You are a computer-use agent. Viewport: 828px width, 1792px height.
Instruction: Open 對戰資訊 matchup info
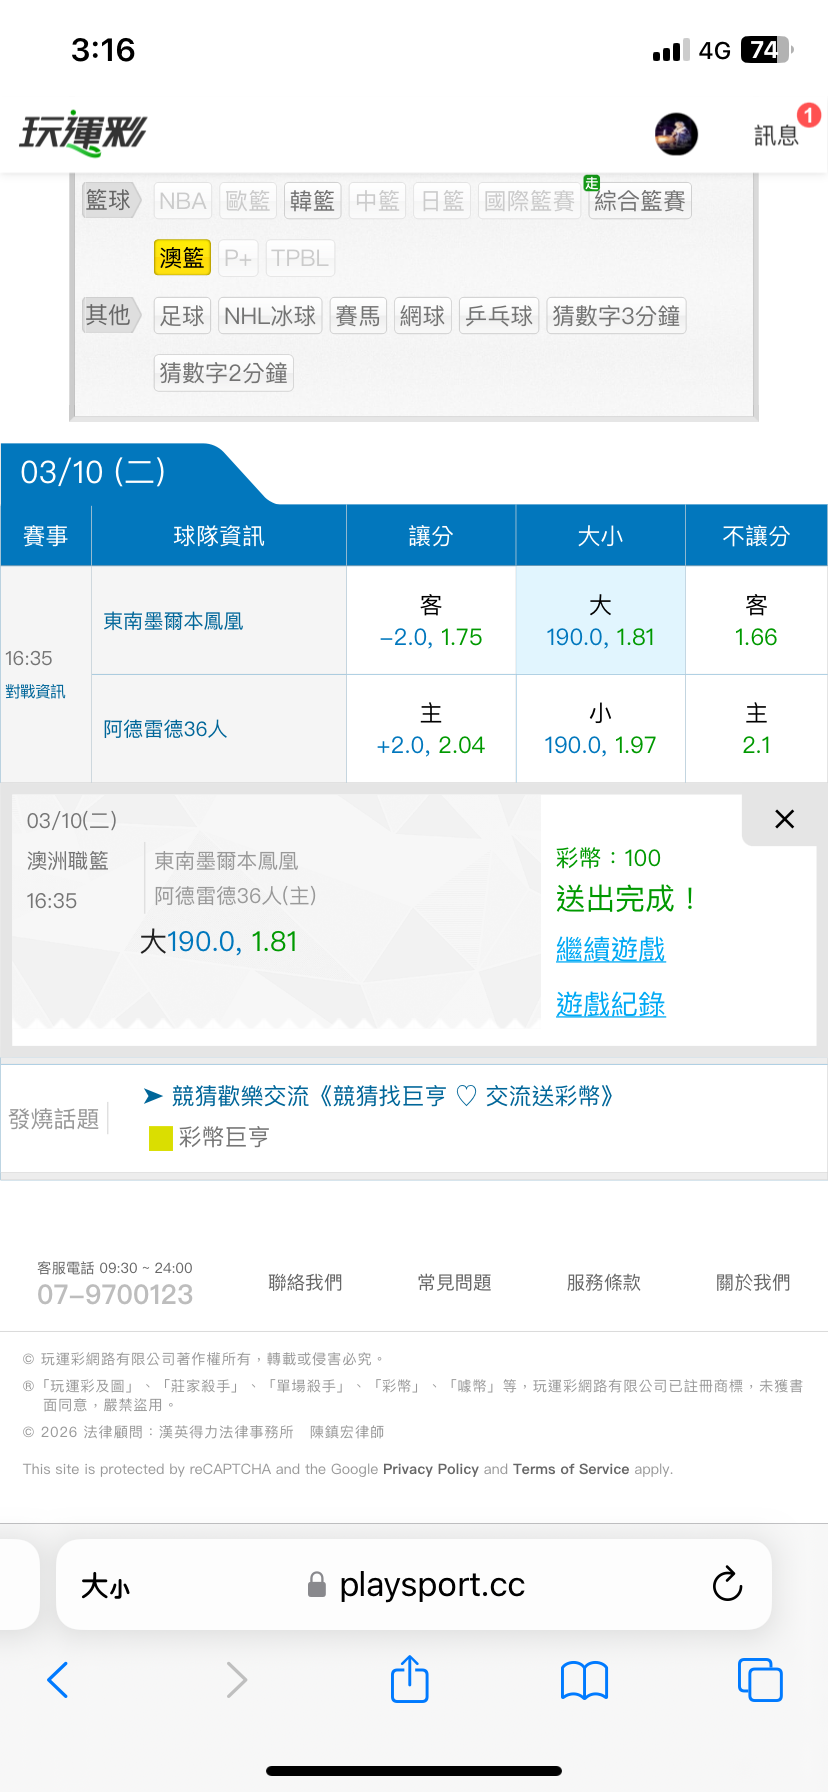click(x=35, y=692)
